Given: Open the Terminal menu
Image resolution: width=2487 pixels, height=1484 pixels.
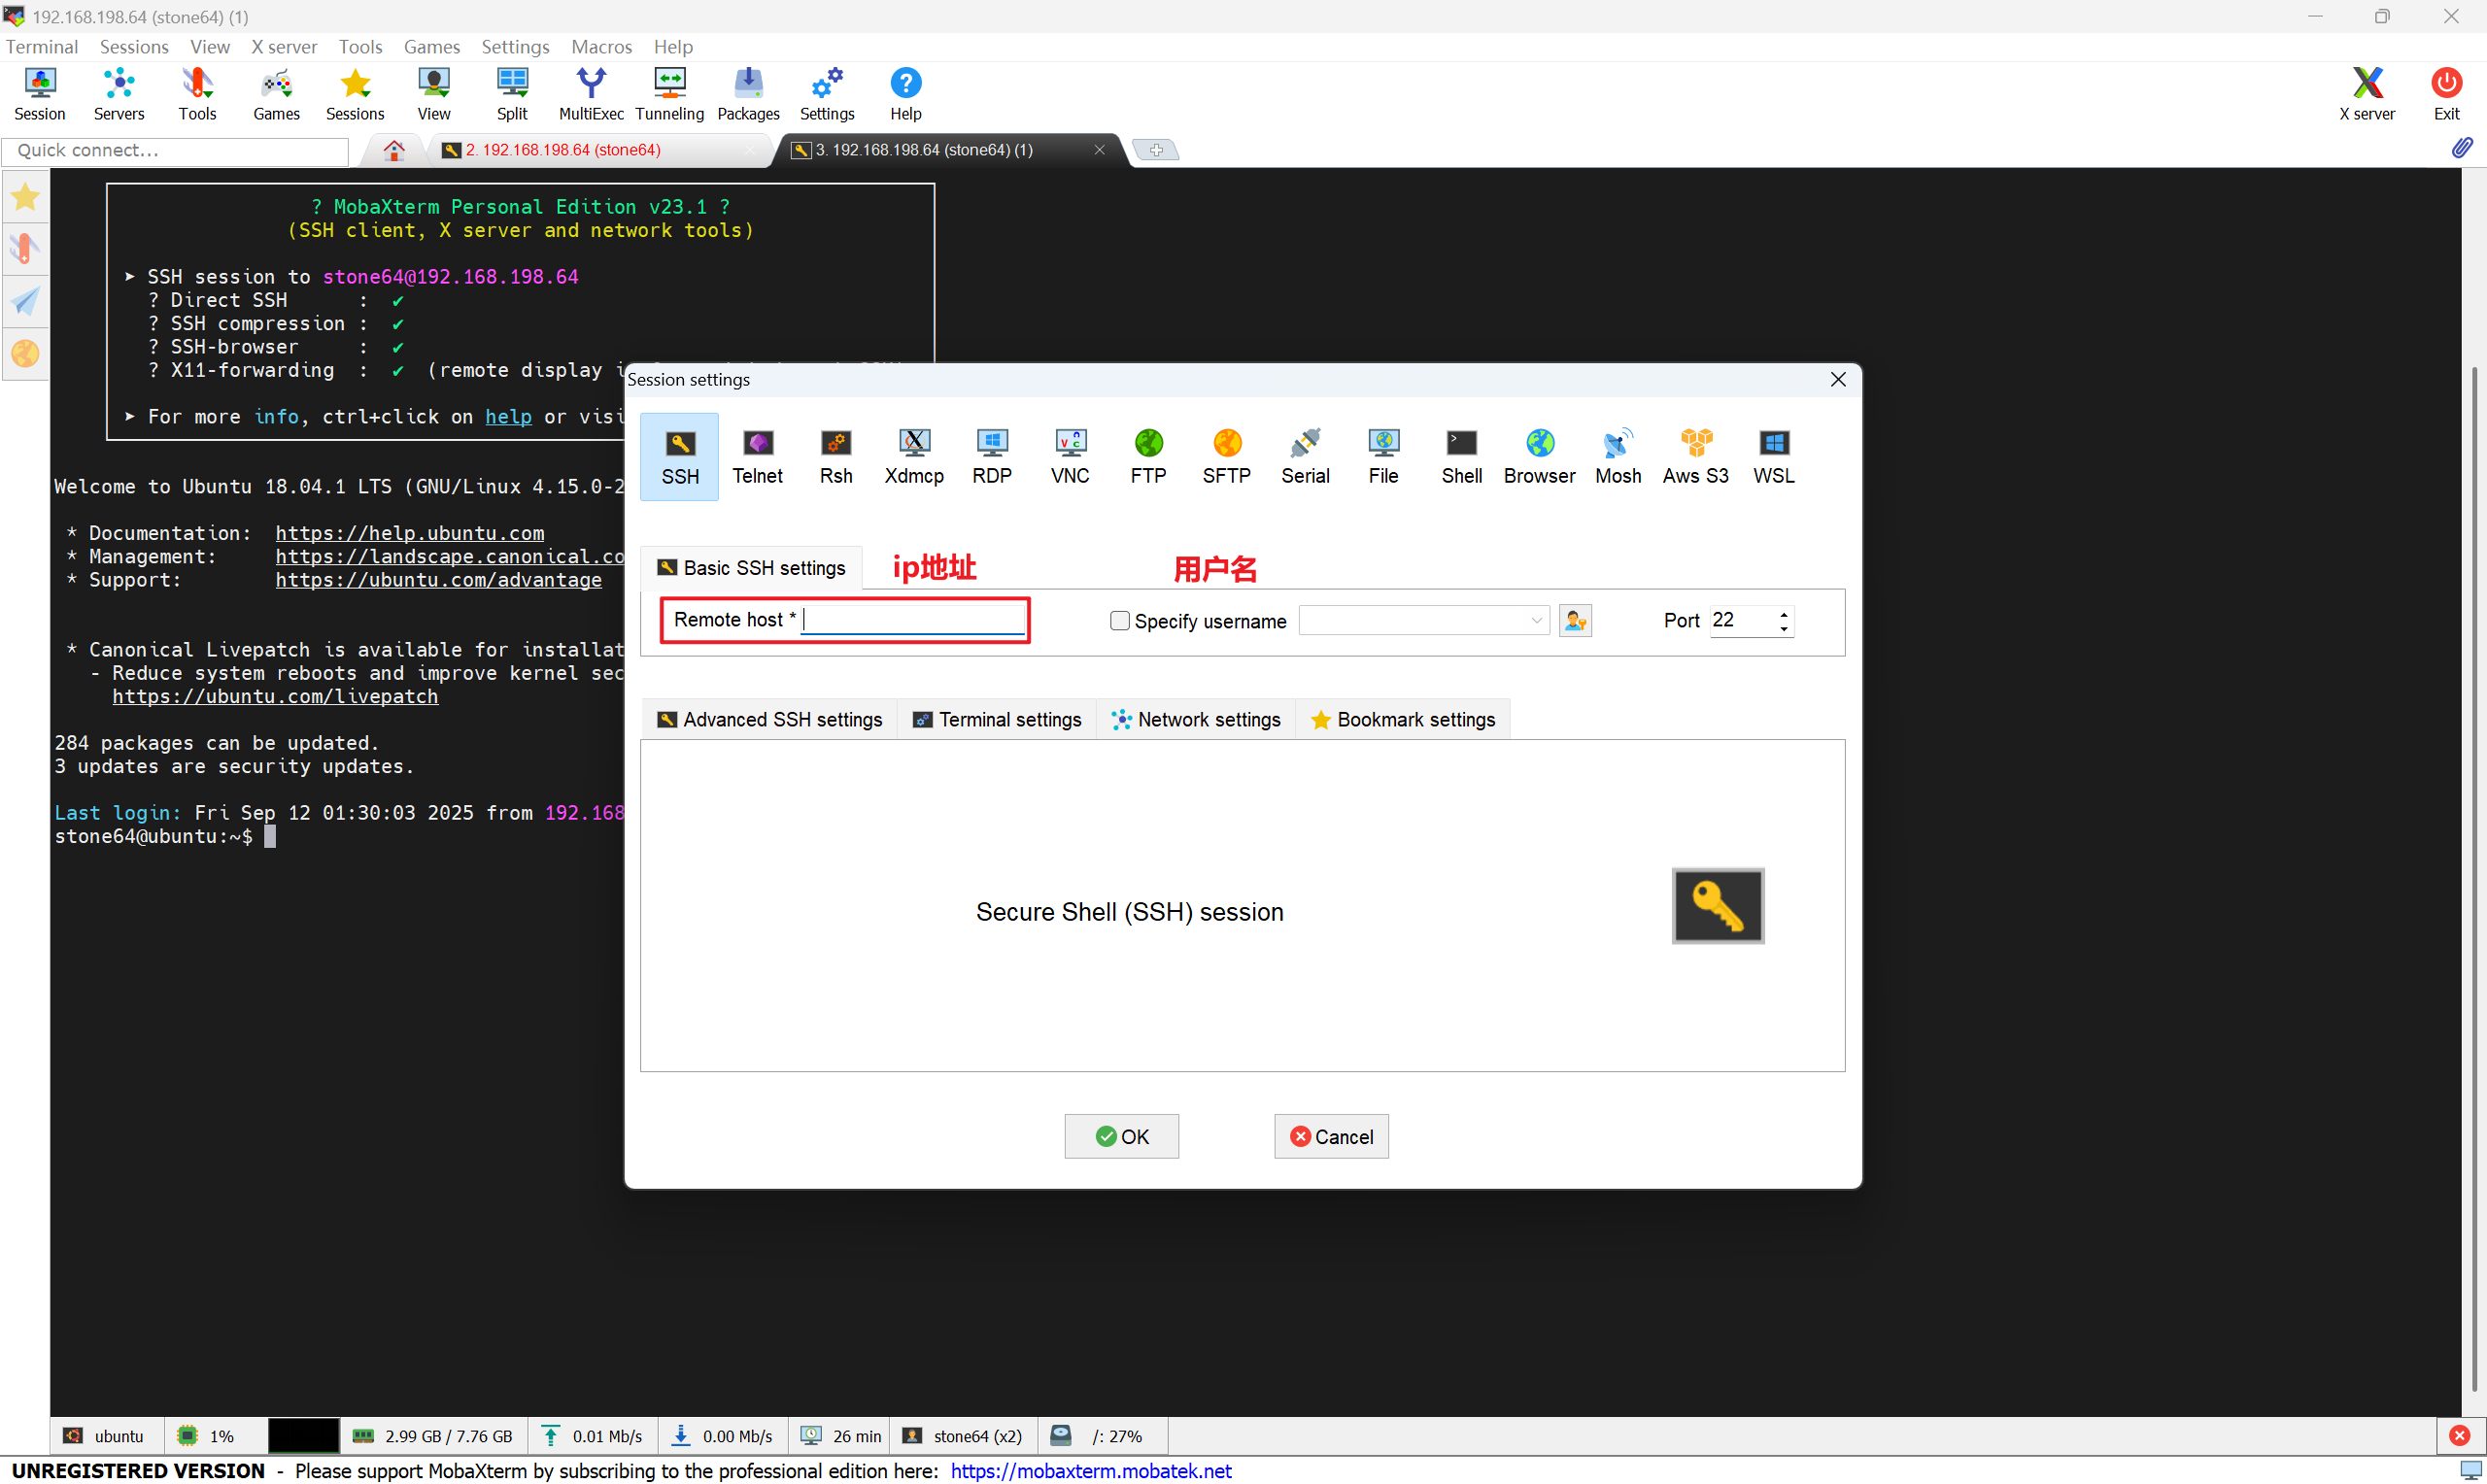Looking at the screenshot, I should 42,46.
